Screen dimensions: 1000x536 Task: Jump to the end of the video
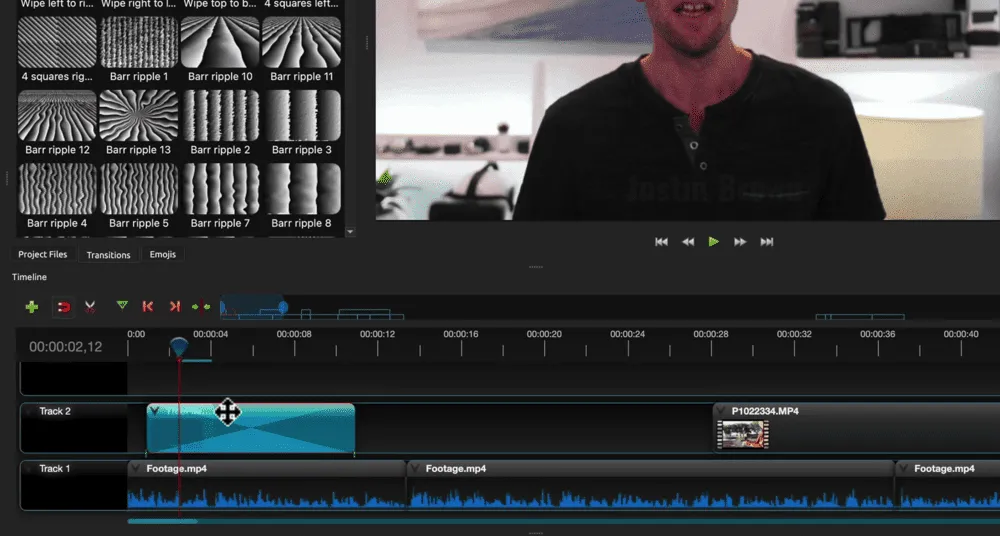pyautogui.click(x=767, y=242)
